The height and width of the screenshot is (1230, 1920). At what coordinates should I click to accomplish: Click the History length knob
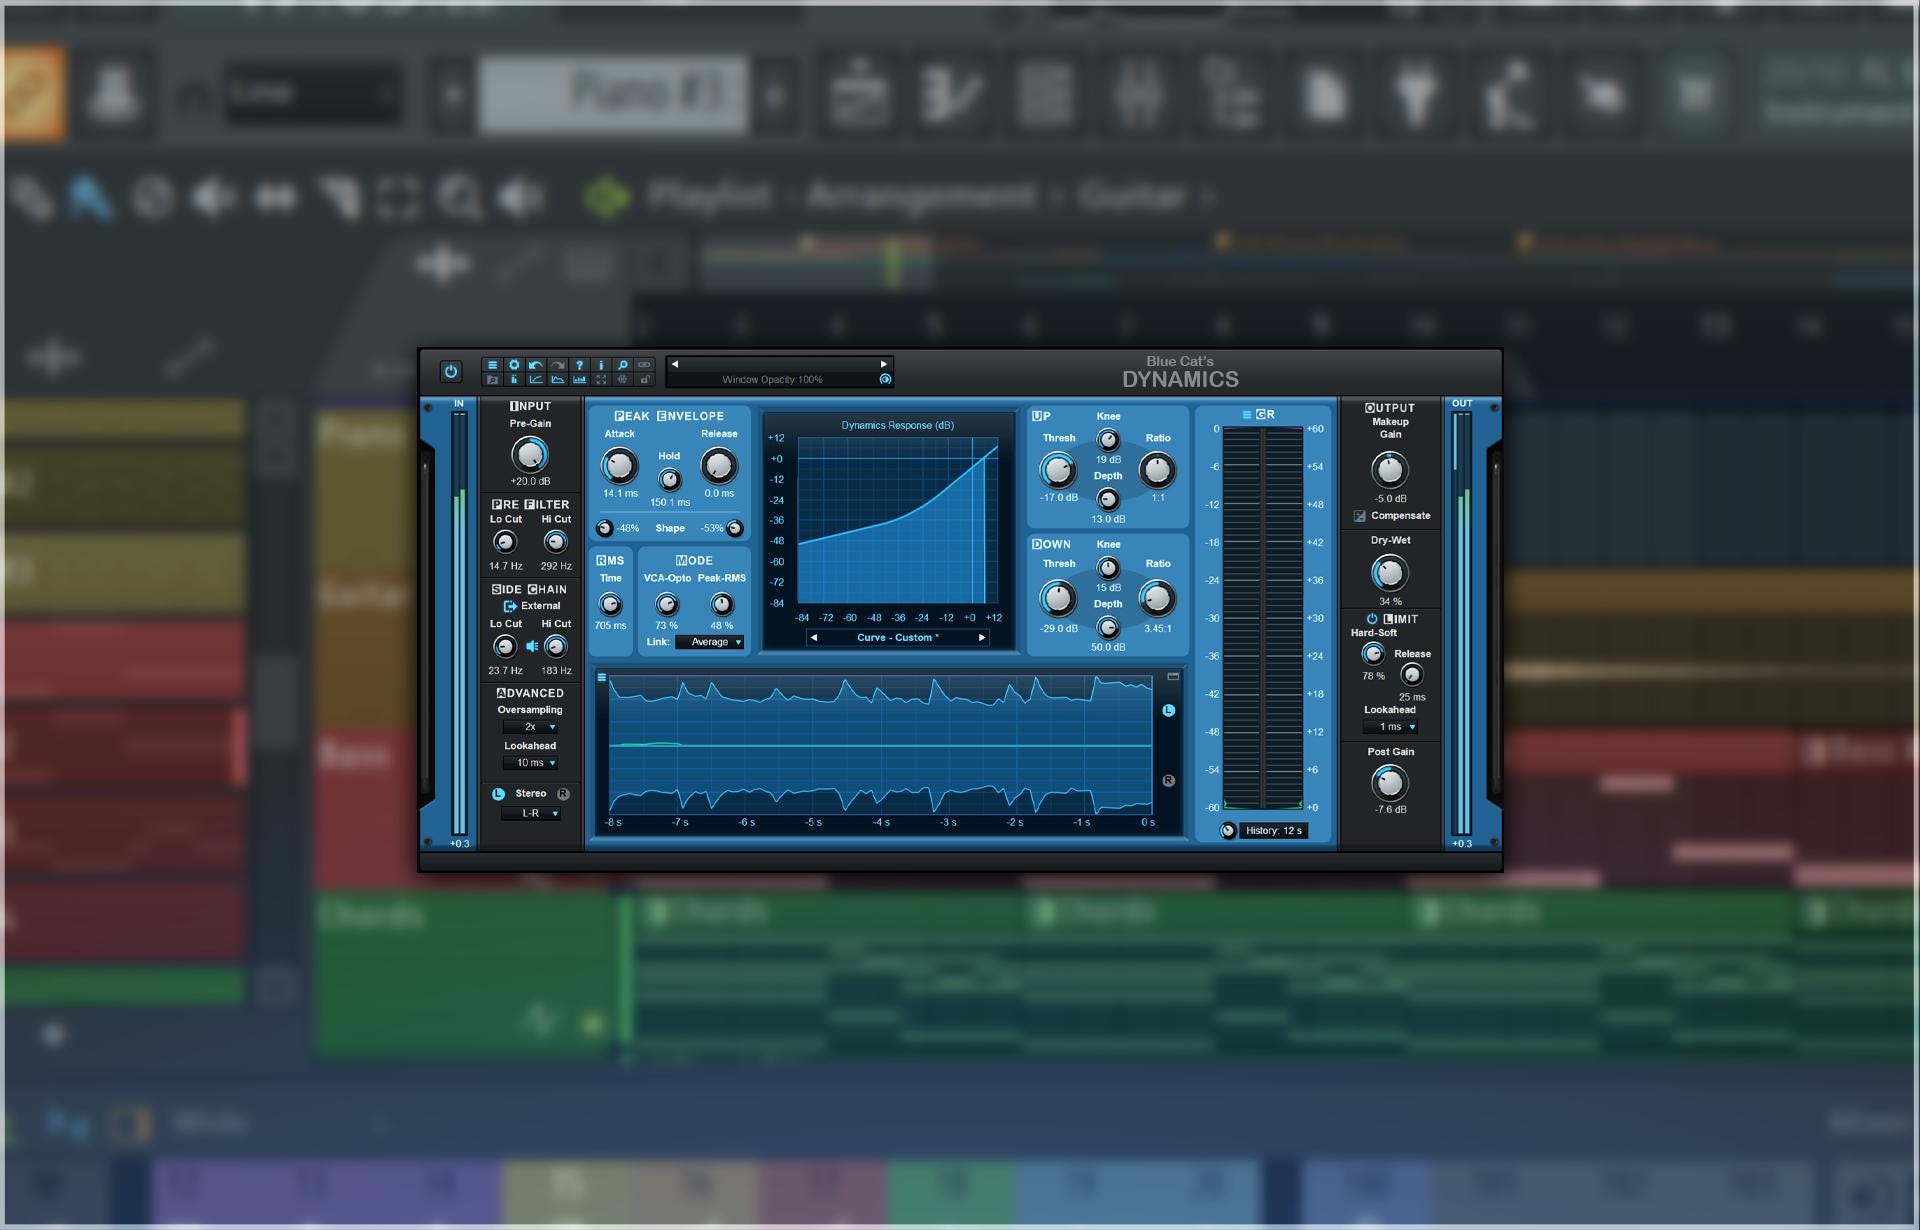[1228, 831]
